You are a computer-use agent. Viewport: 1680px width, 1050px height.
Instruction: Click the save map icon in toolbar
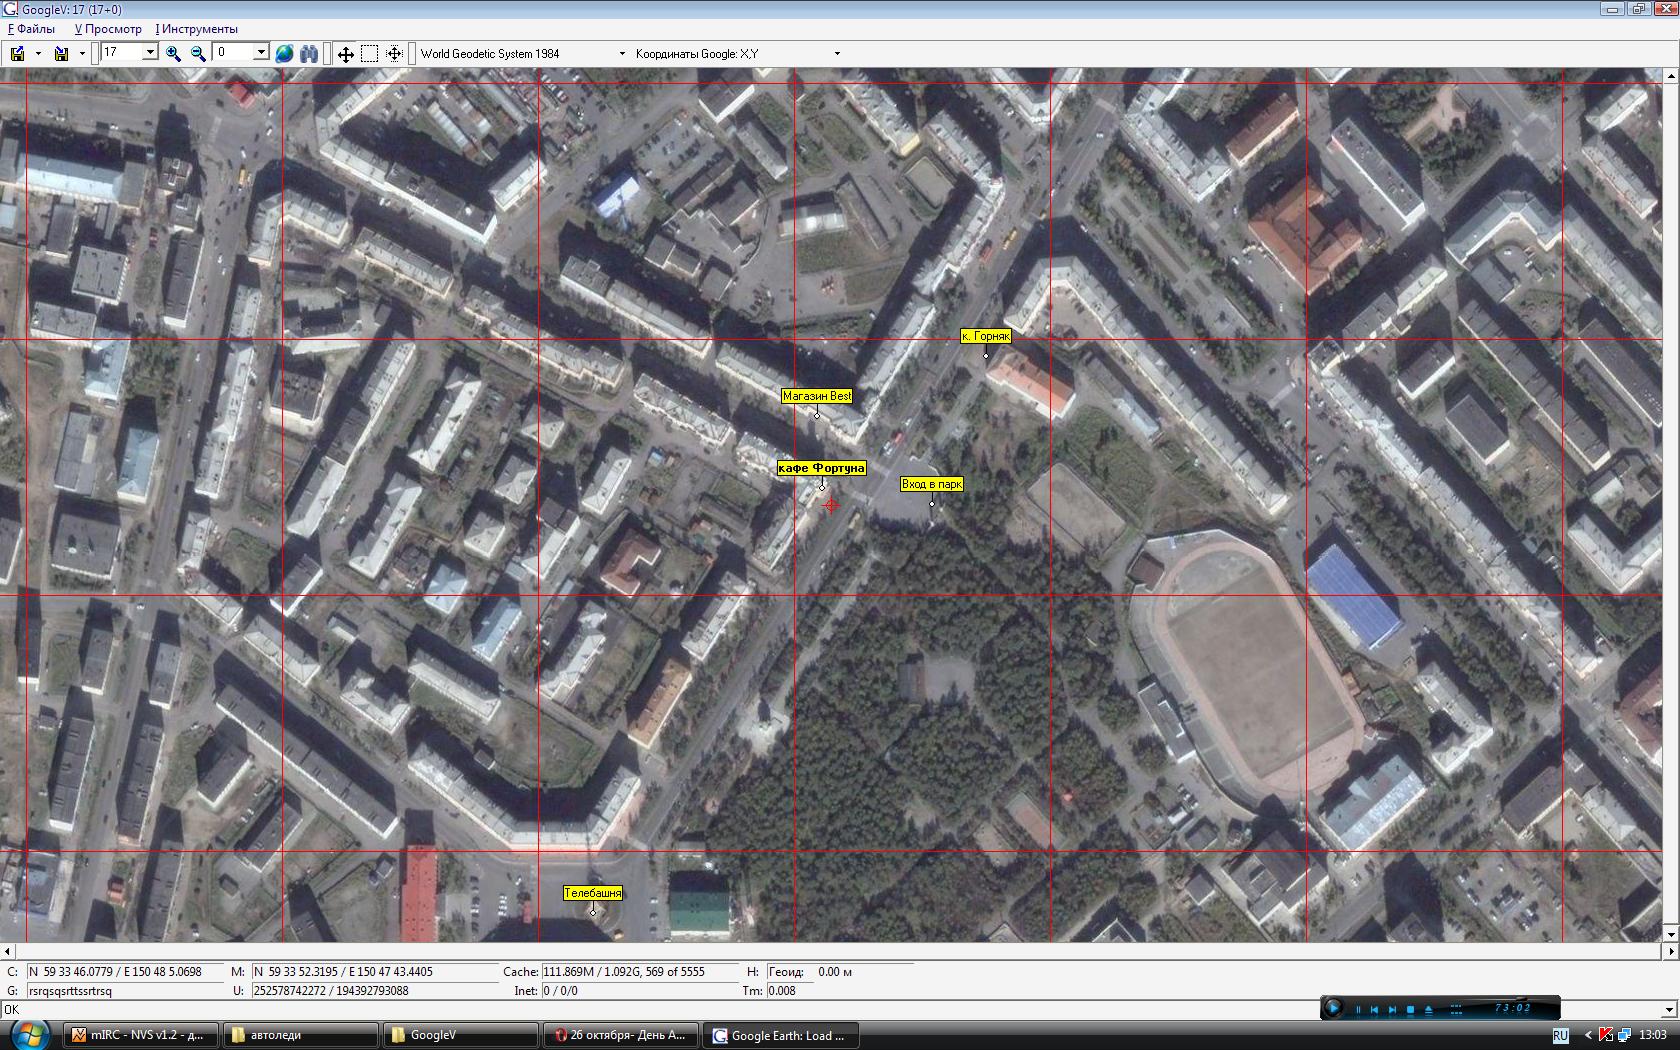click(x=17, y=54)
